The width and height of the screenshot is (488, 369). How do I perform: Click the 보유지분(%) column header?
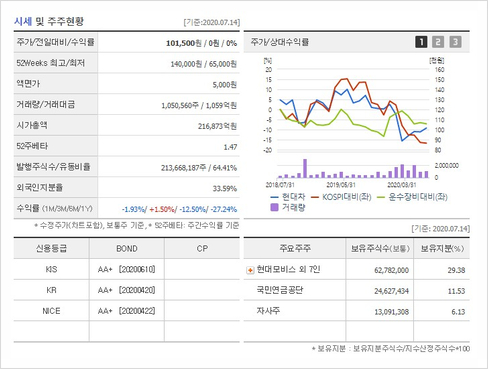442,249
